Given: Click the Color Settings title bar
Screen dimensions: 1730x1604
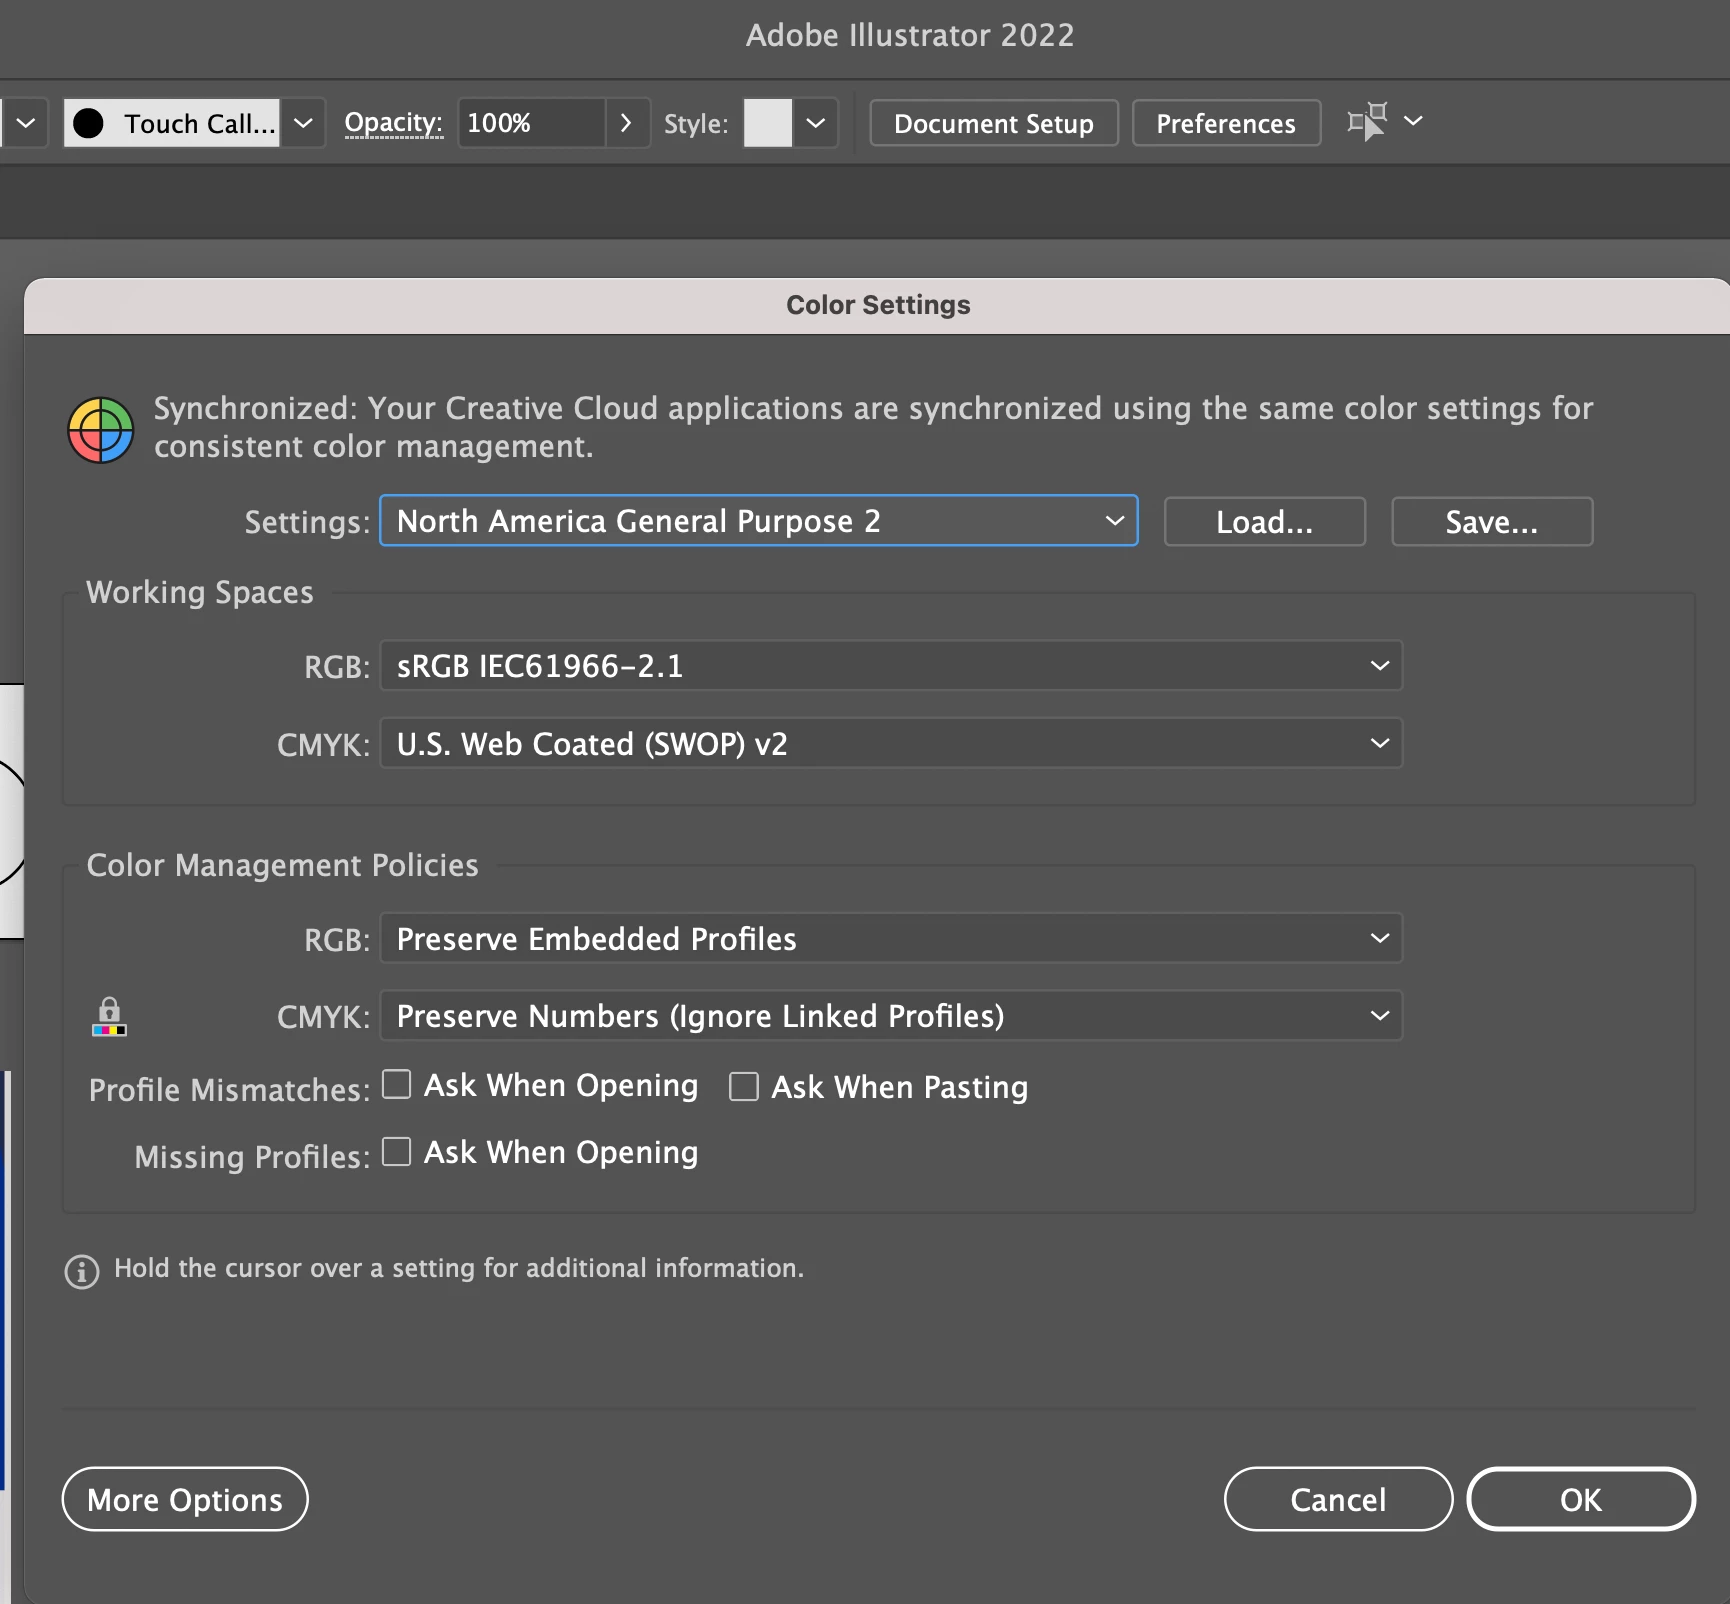Looking at the screenshot, I should (x=877, y=305).
